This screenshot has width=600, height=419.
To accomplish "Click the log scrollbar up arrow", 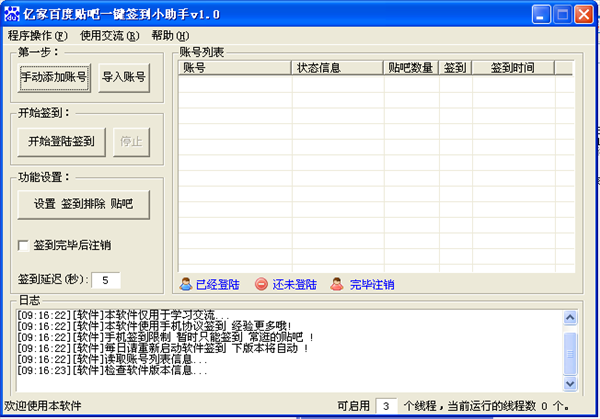I will tap(570, 318).
